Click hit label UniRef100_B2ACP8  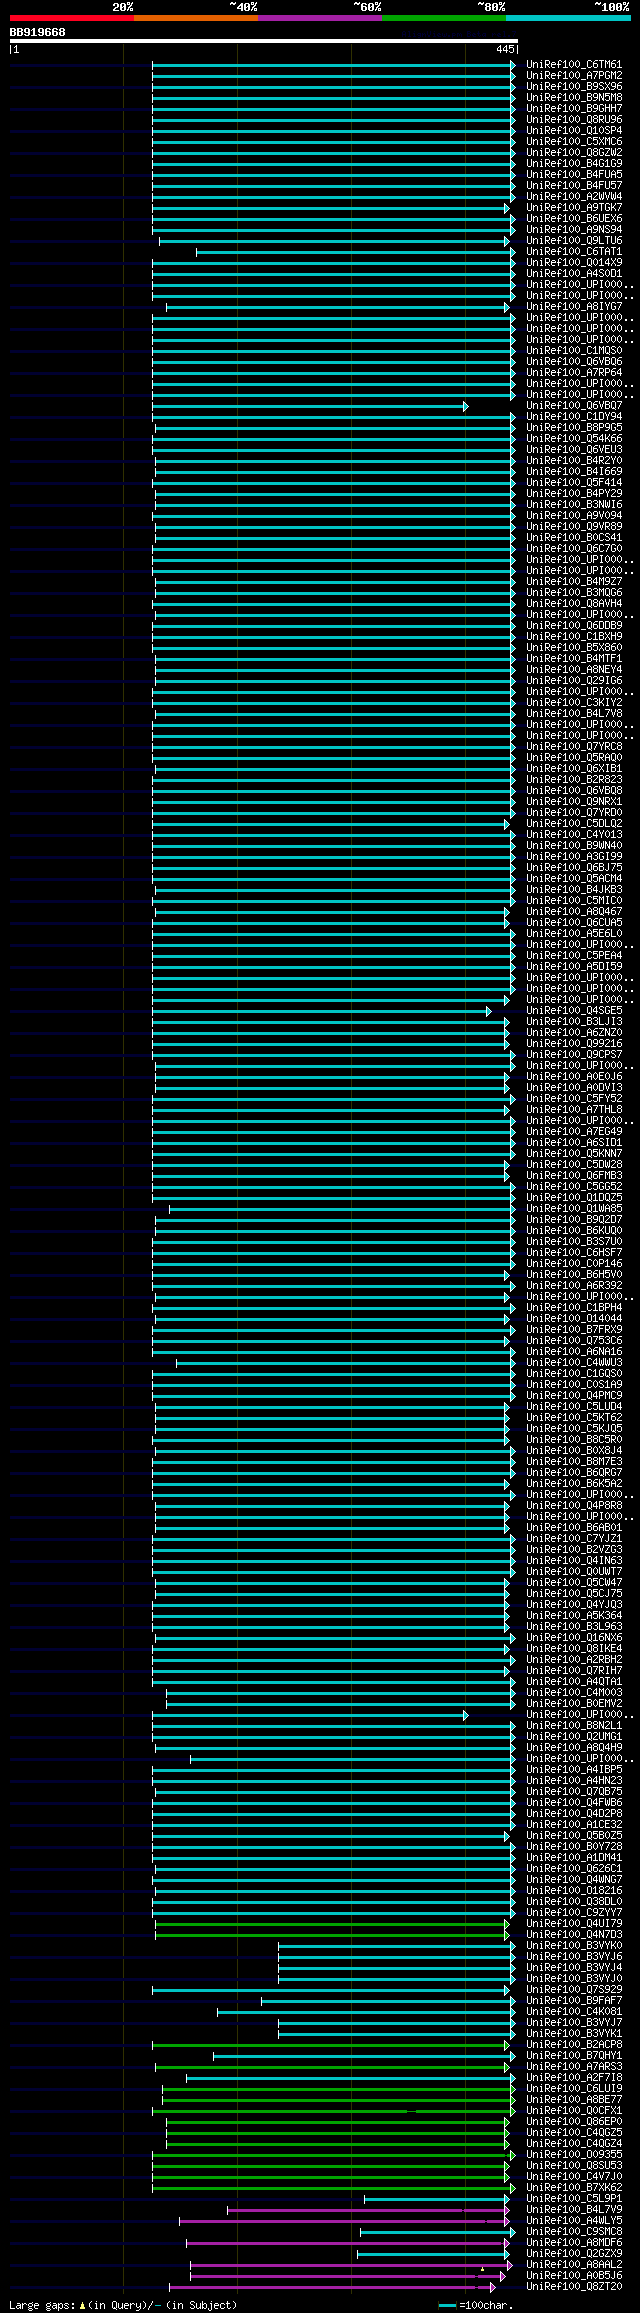click(574, 2045)
